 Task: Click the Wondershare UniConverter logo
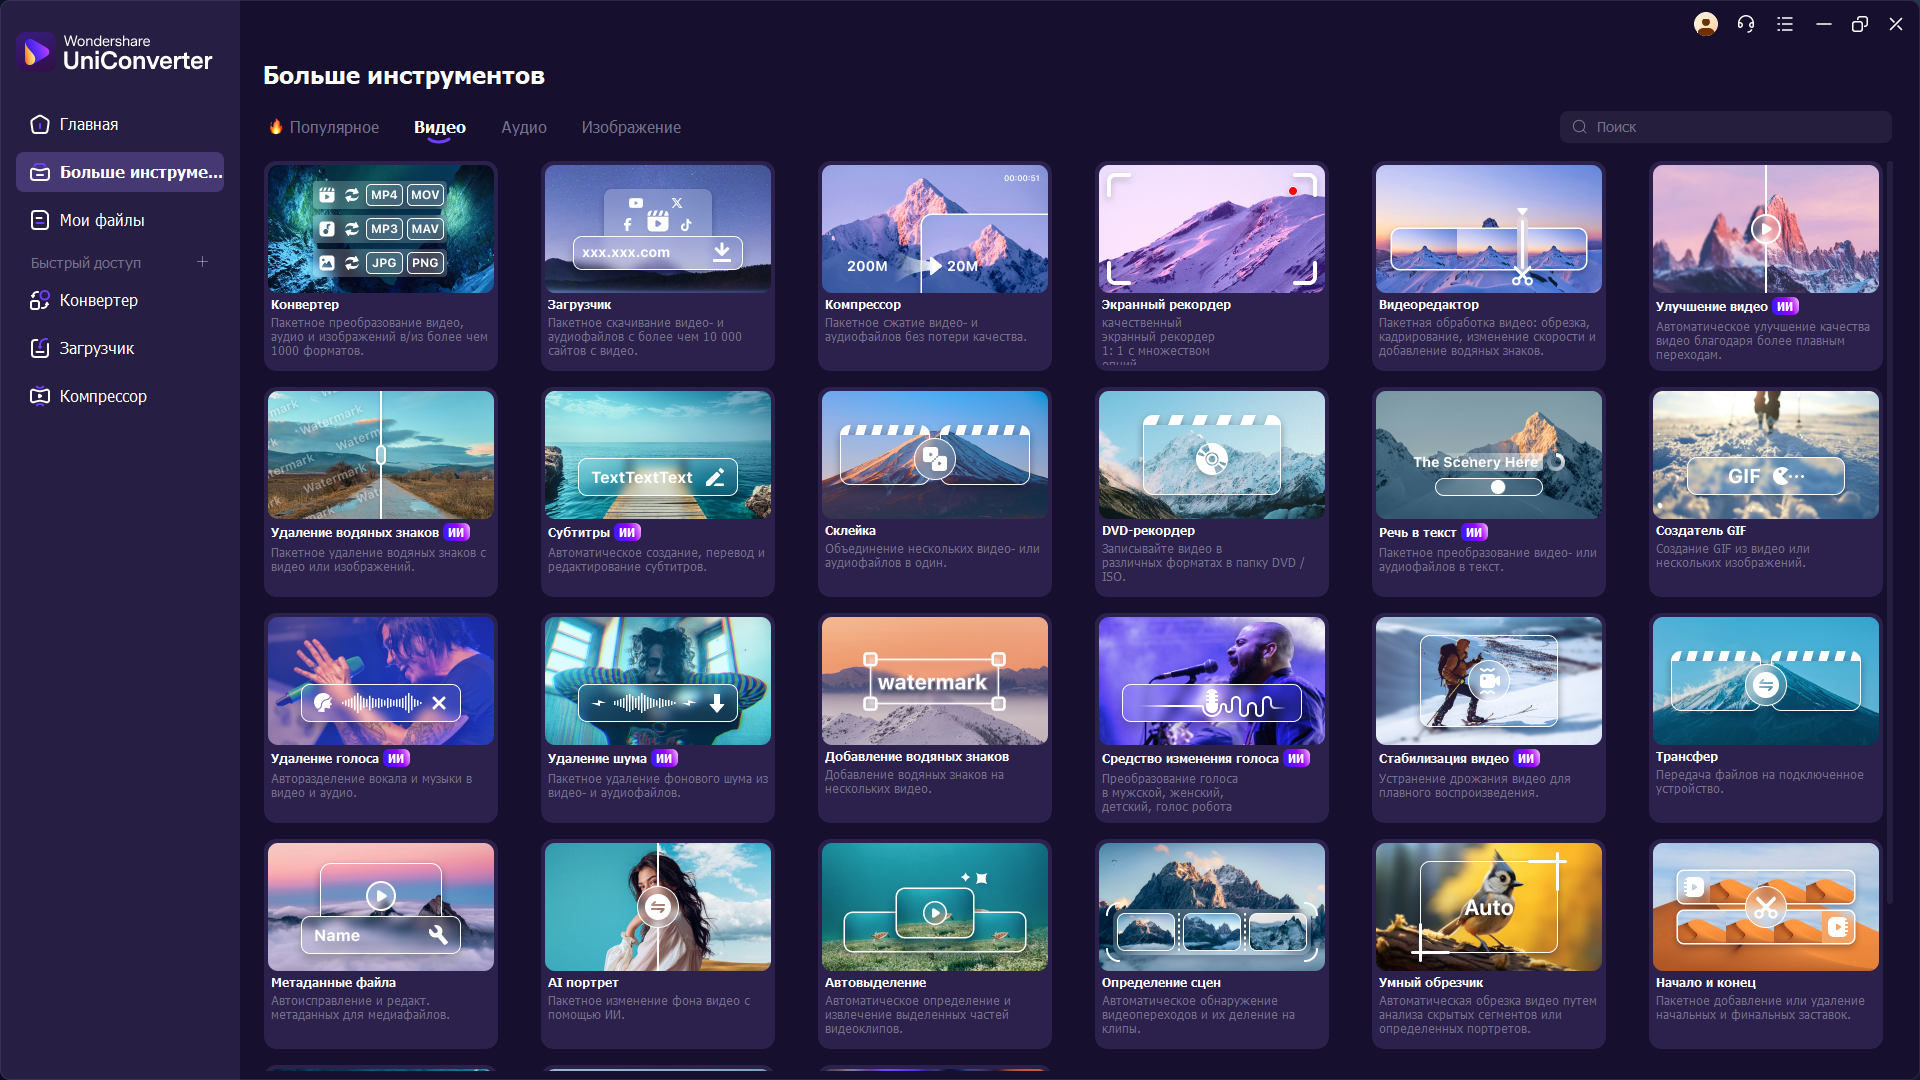click(x=114, y=52)
